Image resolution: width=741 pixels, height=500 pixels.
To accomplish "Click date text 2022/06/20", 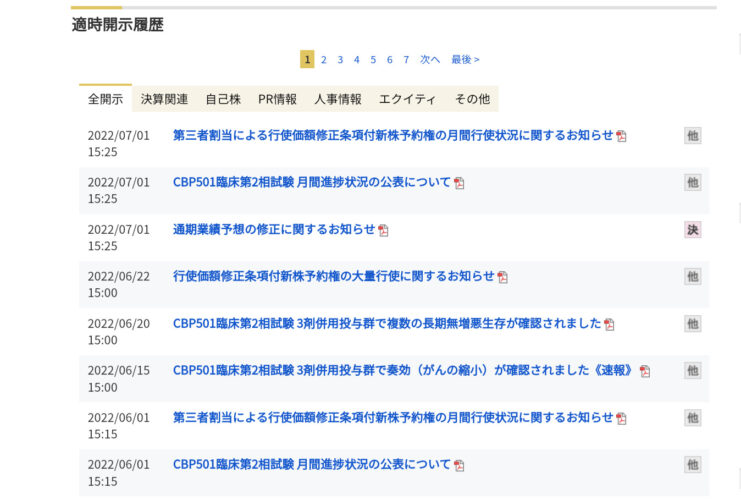I will click(119, 324).
